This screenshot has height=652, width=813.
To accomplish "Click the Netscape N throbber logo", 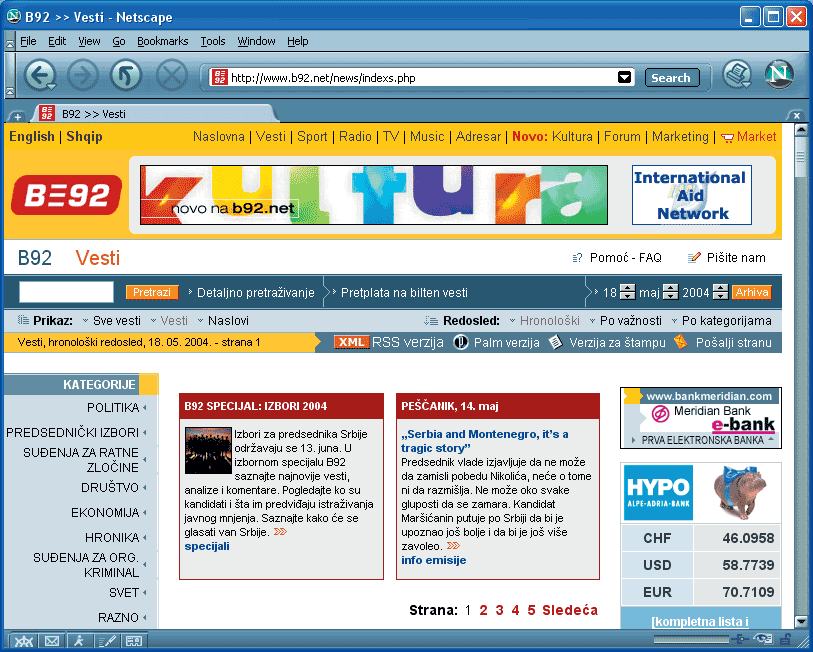I will pos(779,74).
